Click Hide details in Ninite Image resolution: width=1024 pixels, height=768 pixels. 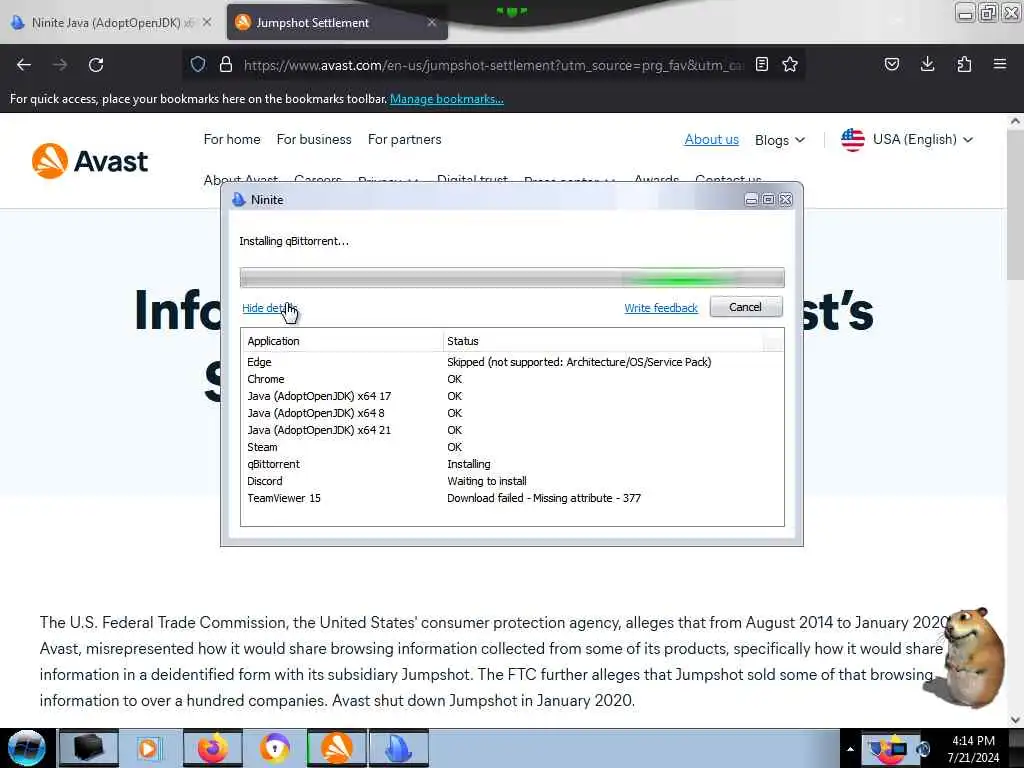click(268, 308)
